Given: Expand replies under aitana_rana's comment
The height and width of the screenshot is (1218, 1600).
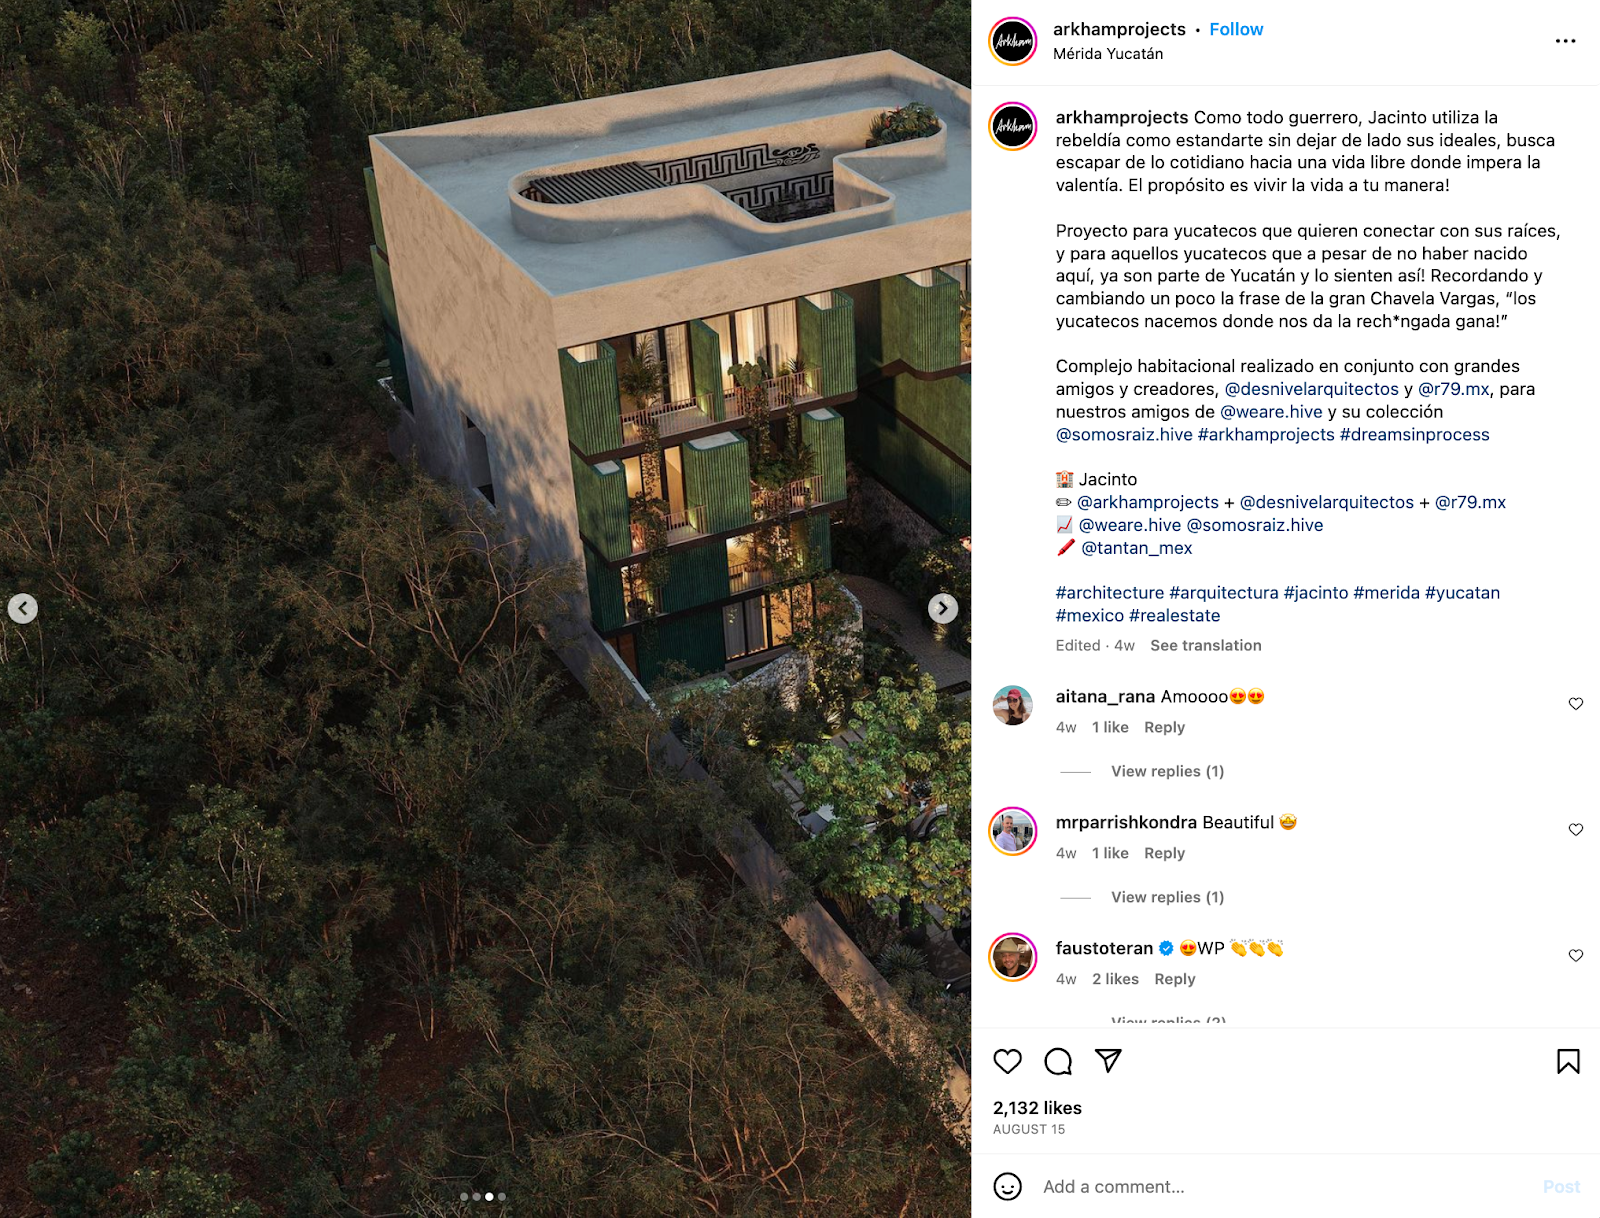Looking at the screenshot, I should 1167,771.
